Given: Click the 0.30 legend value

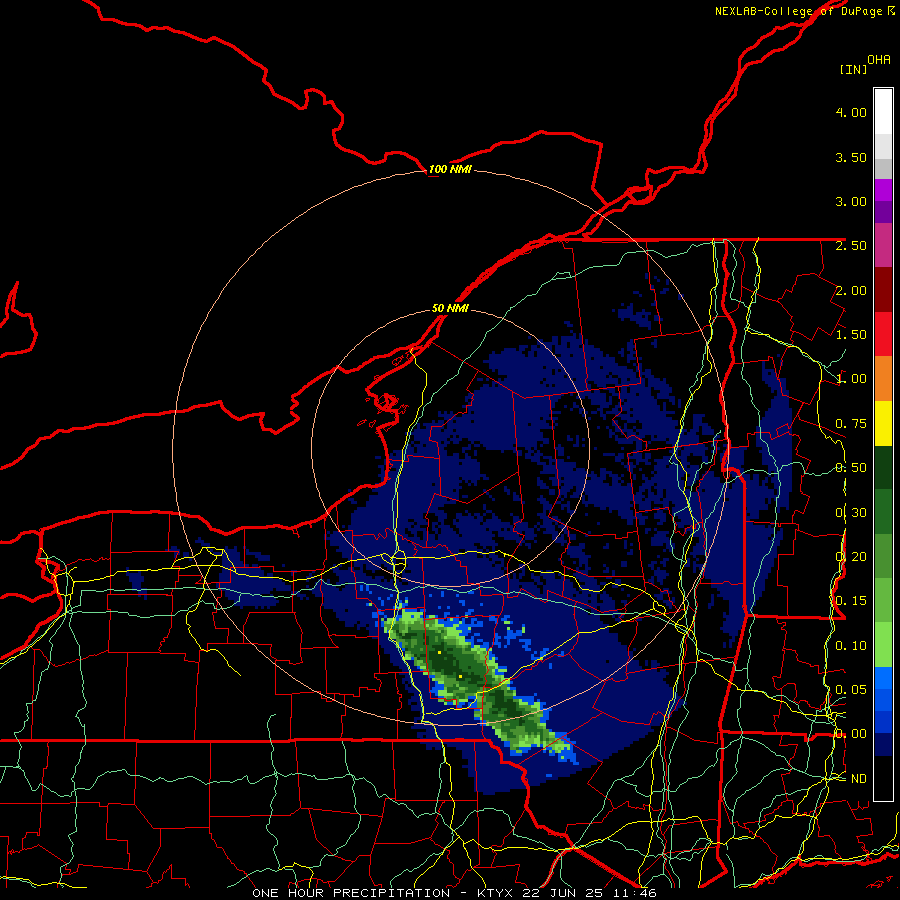Looking at the screenshot, I should (x=851, y=513).
